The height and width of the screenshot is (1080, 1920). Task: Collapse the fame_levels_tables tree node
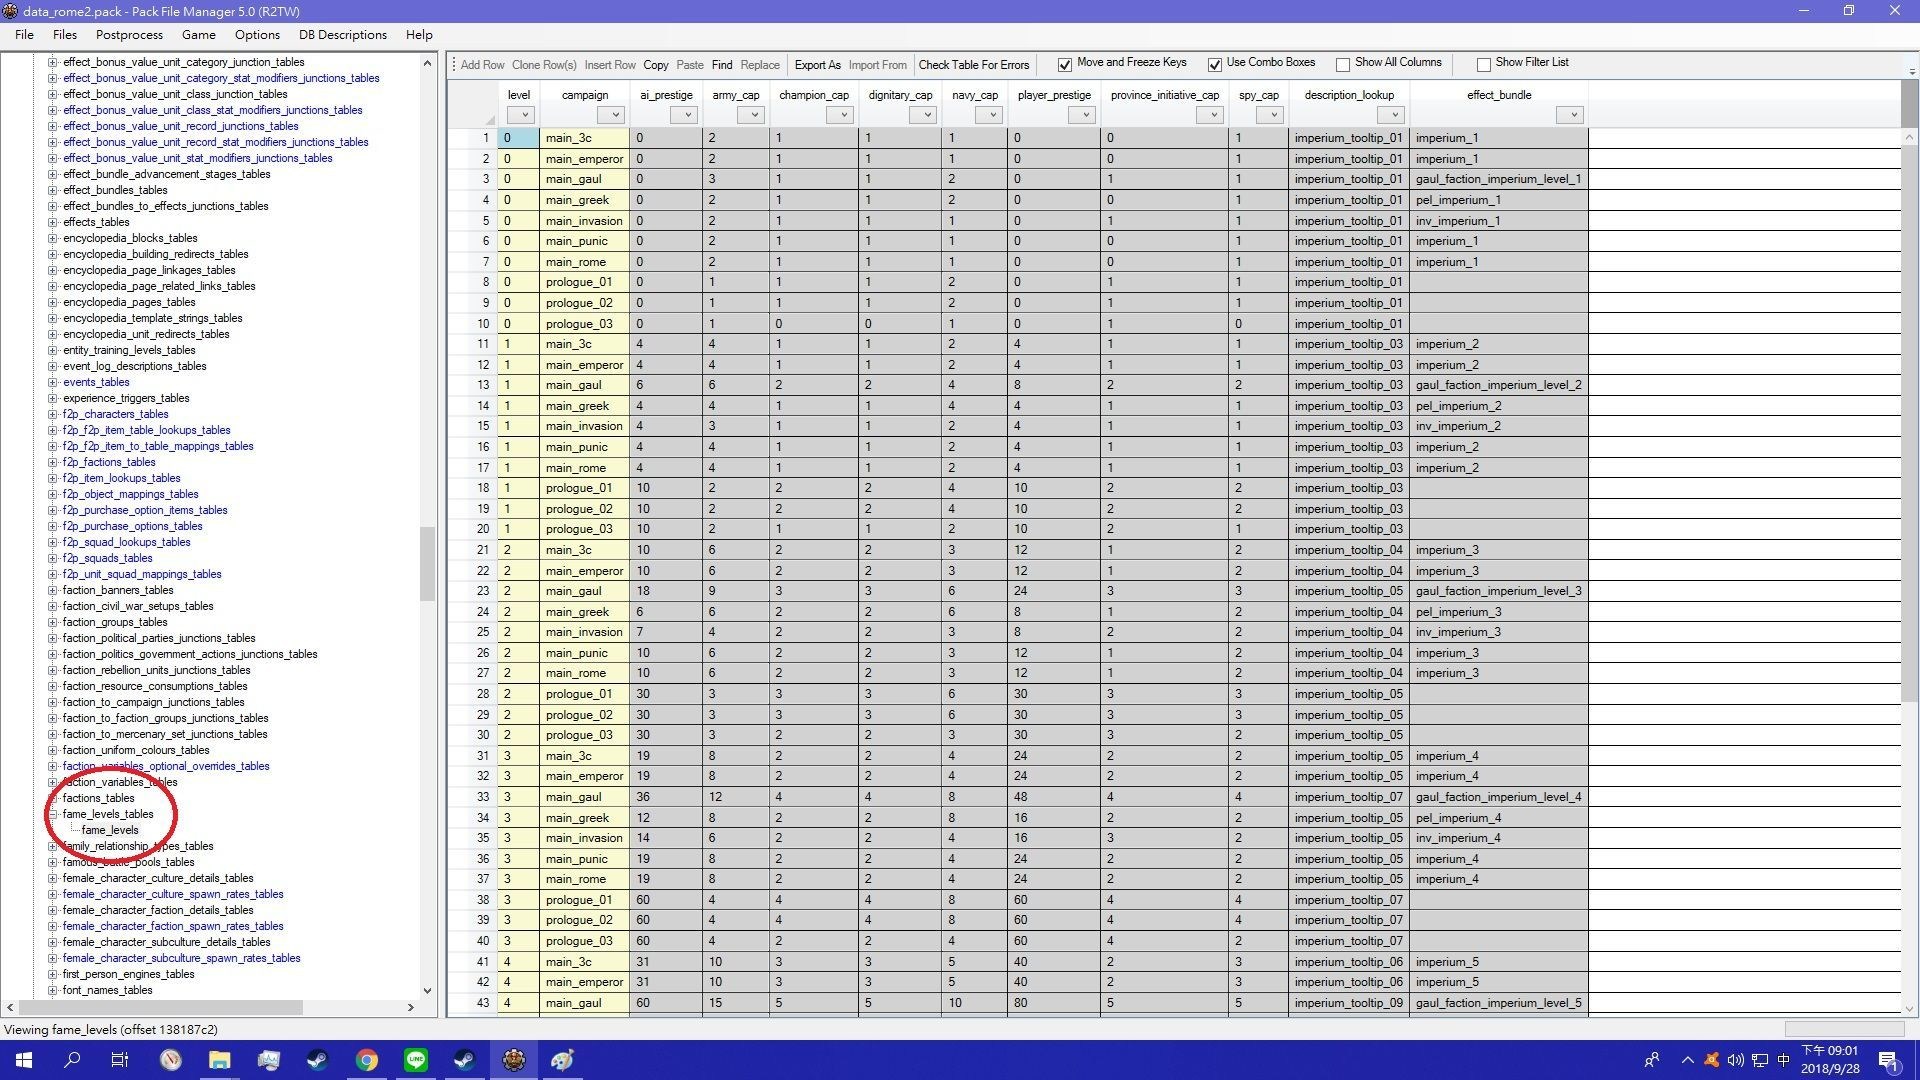coord(52,815)
